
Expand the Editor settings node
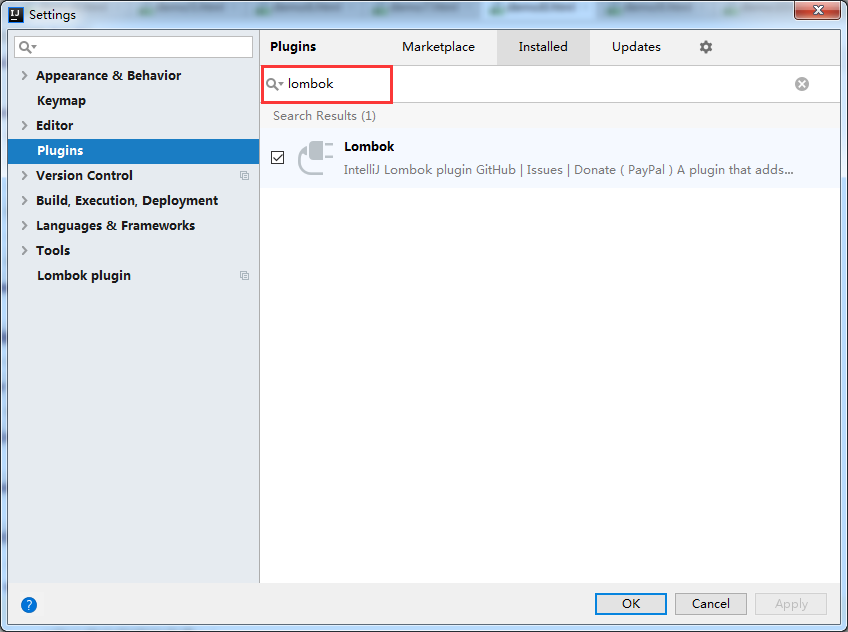24,125
